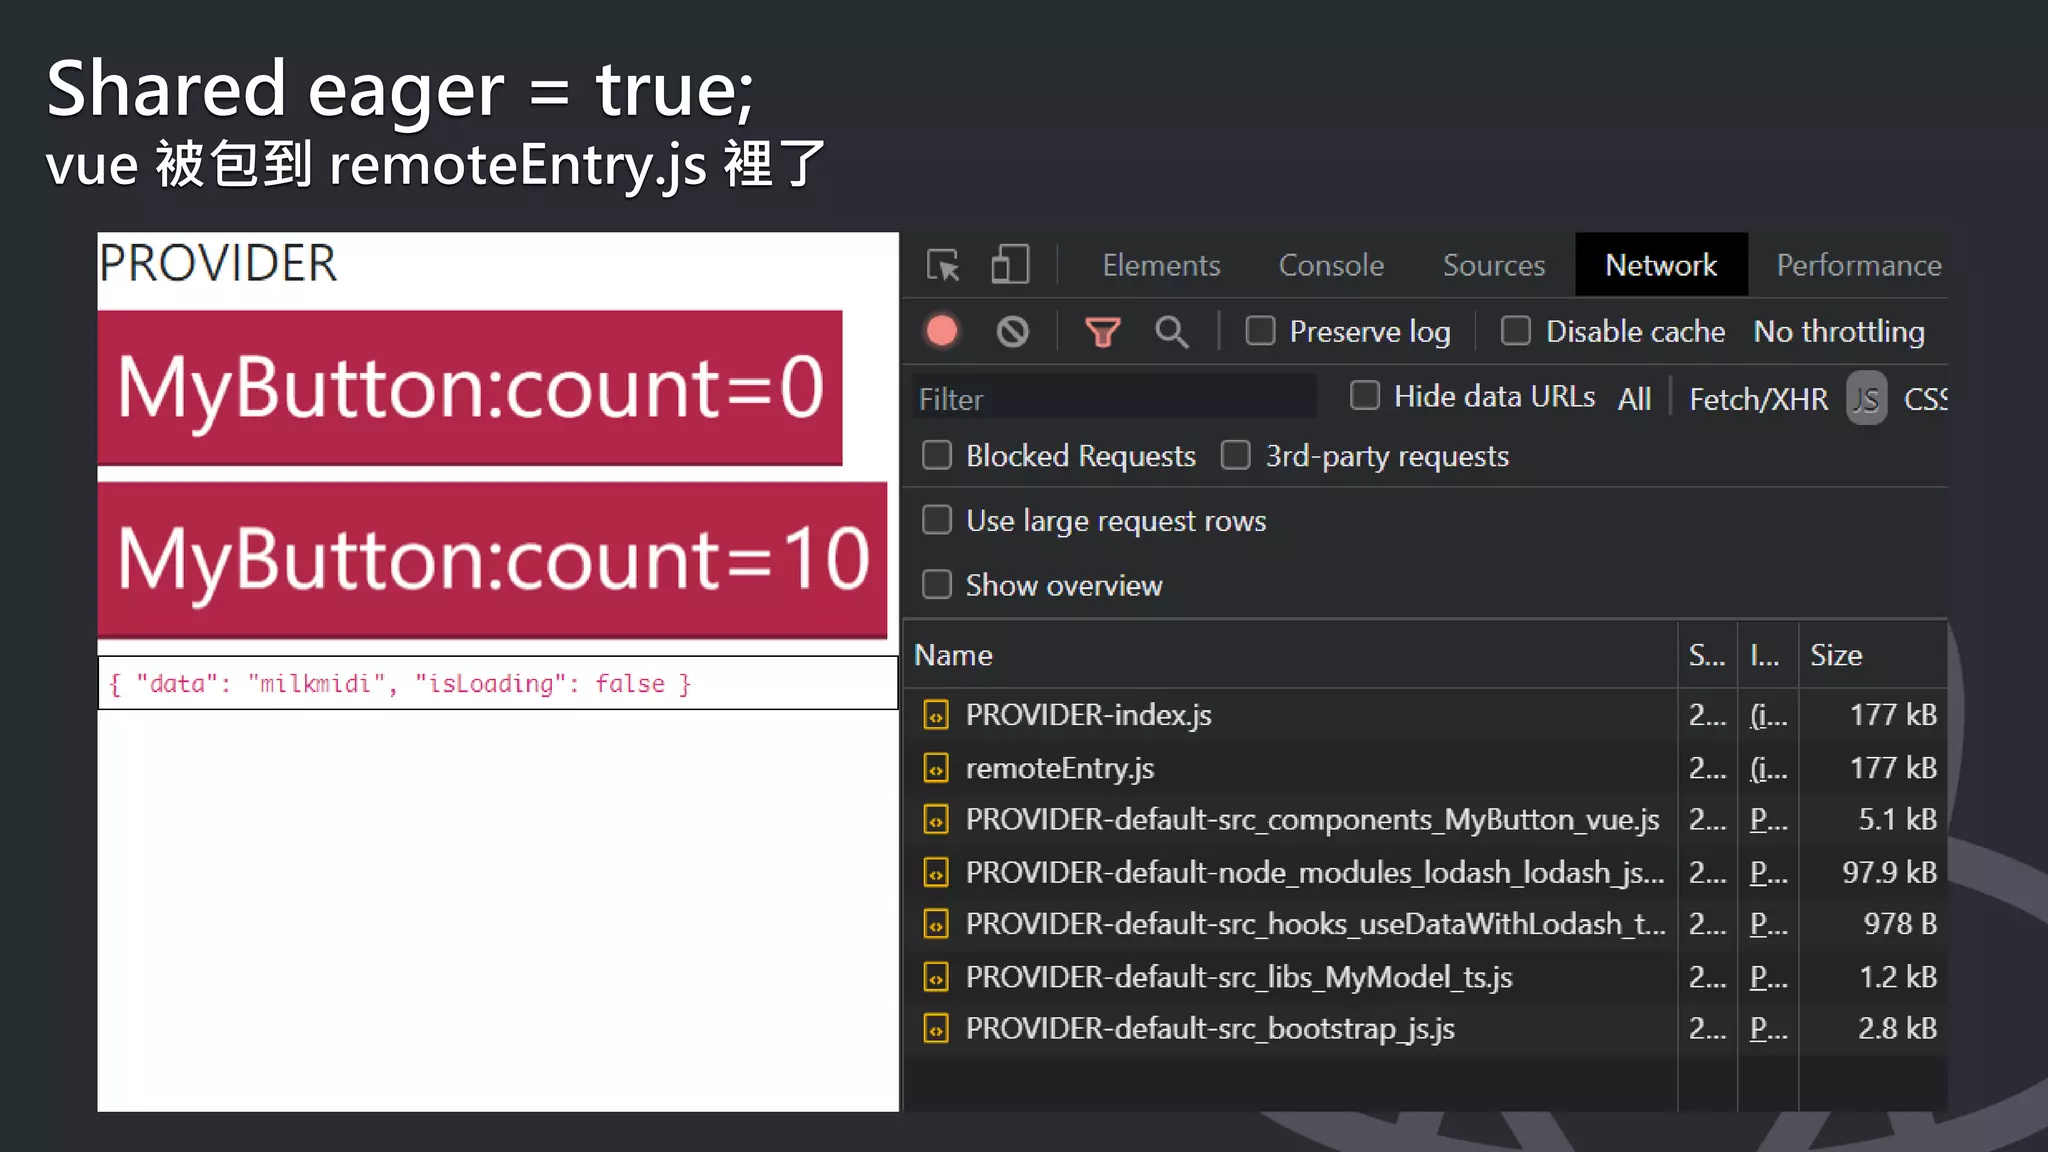The height and width of the screenshot is (1152, 2048).
Task: Open network search magnifier icon
Action: tap(1172, 331)
